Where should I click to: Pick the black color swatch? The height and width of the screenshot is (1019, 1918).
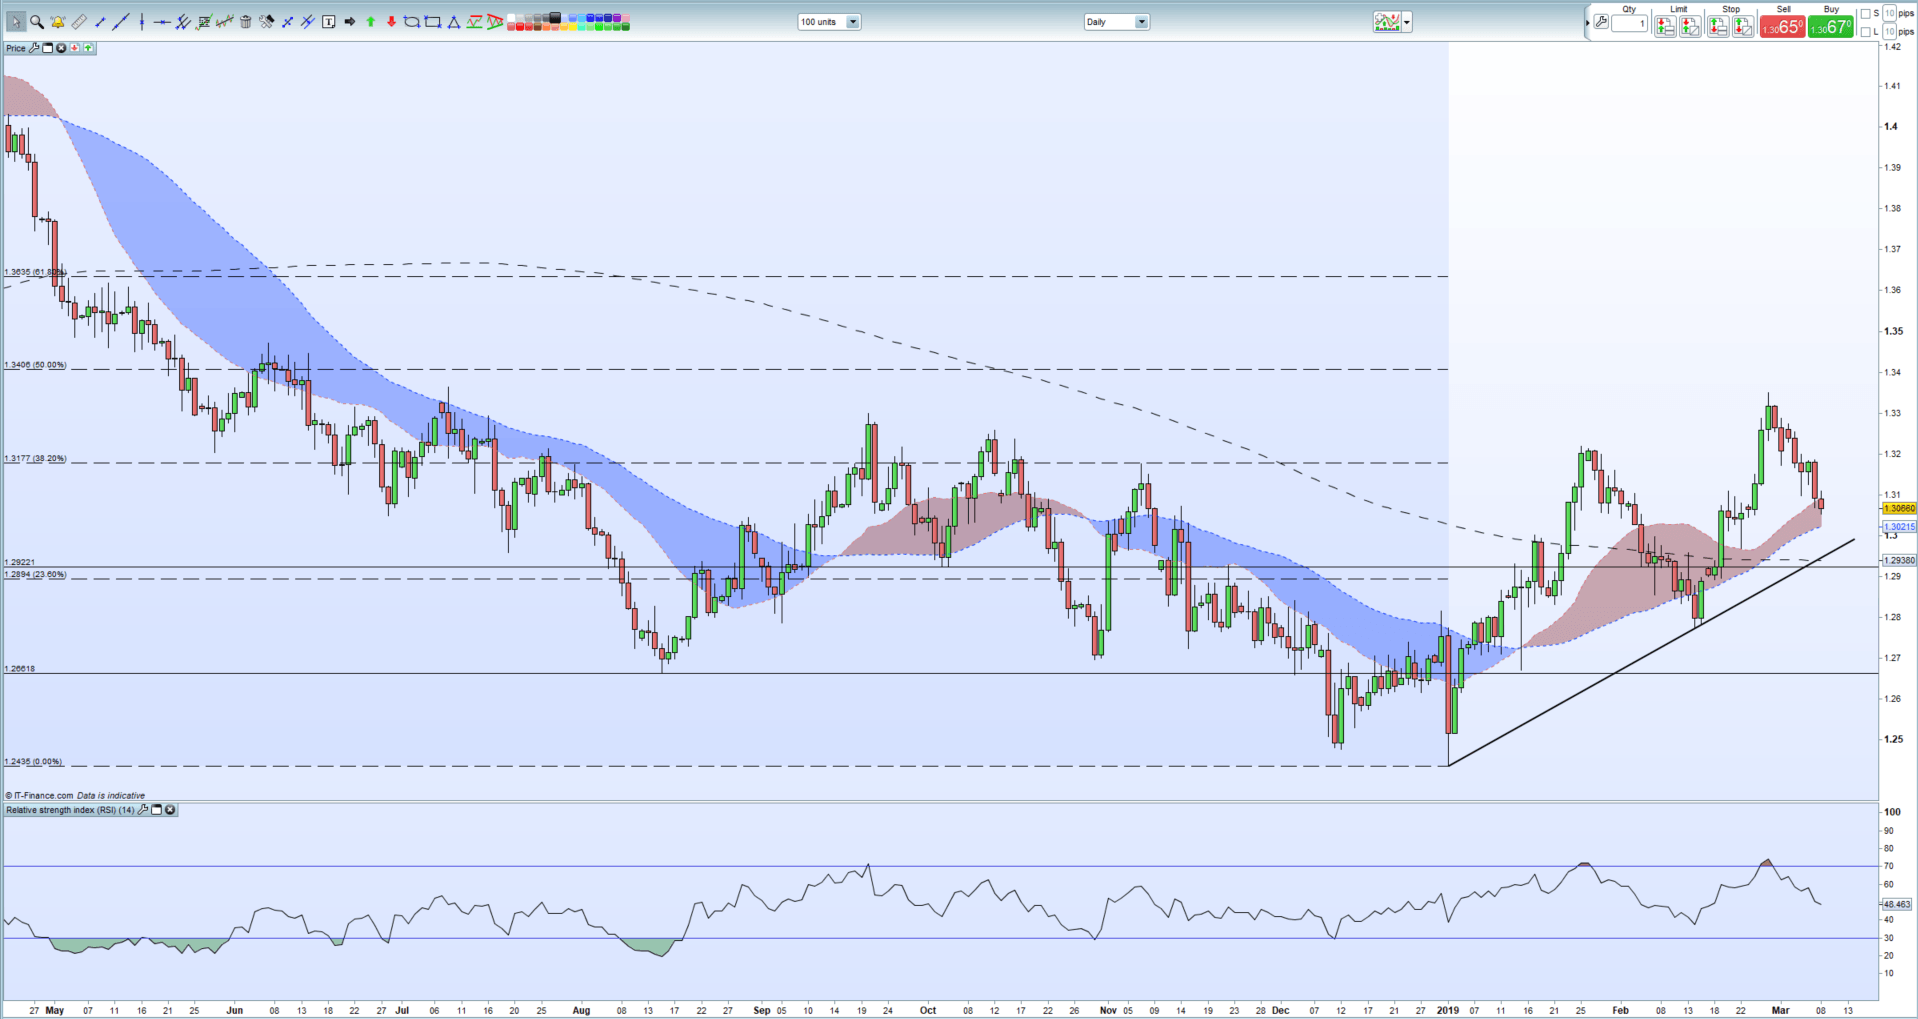coord(554,17)
